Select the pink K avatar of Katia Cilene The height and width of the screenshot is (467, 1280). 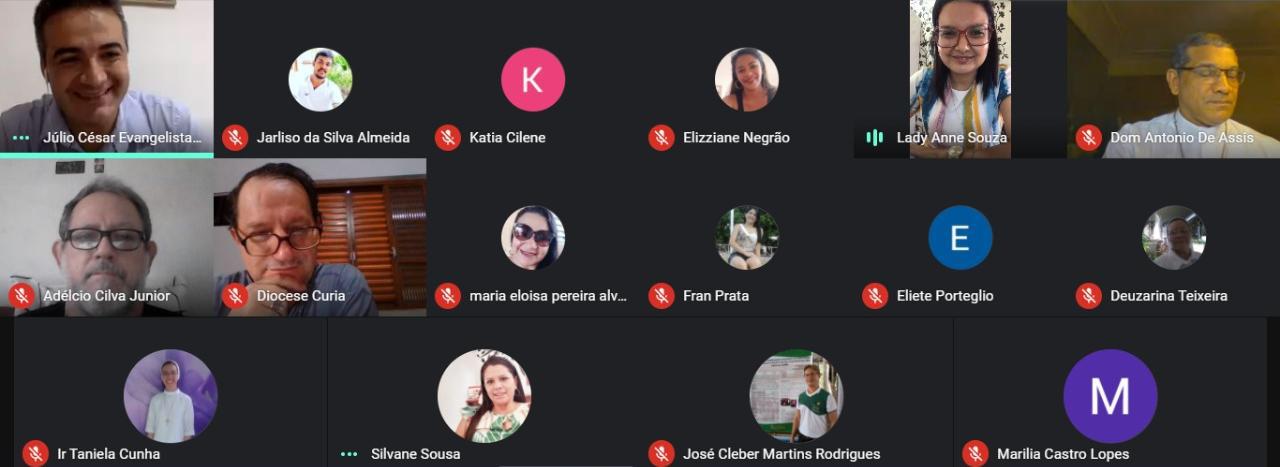point(533,79)
